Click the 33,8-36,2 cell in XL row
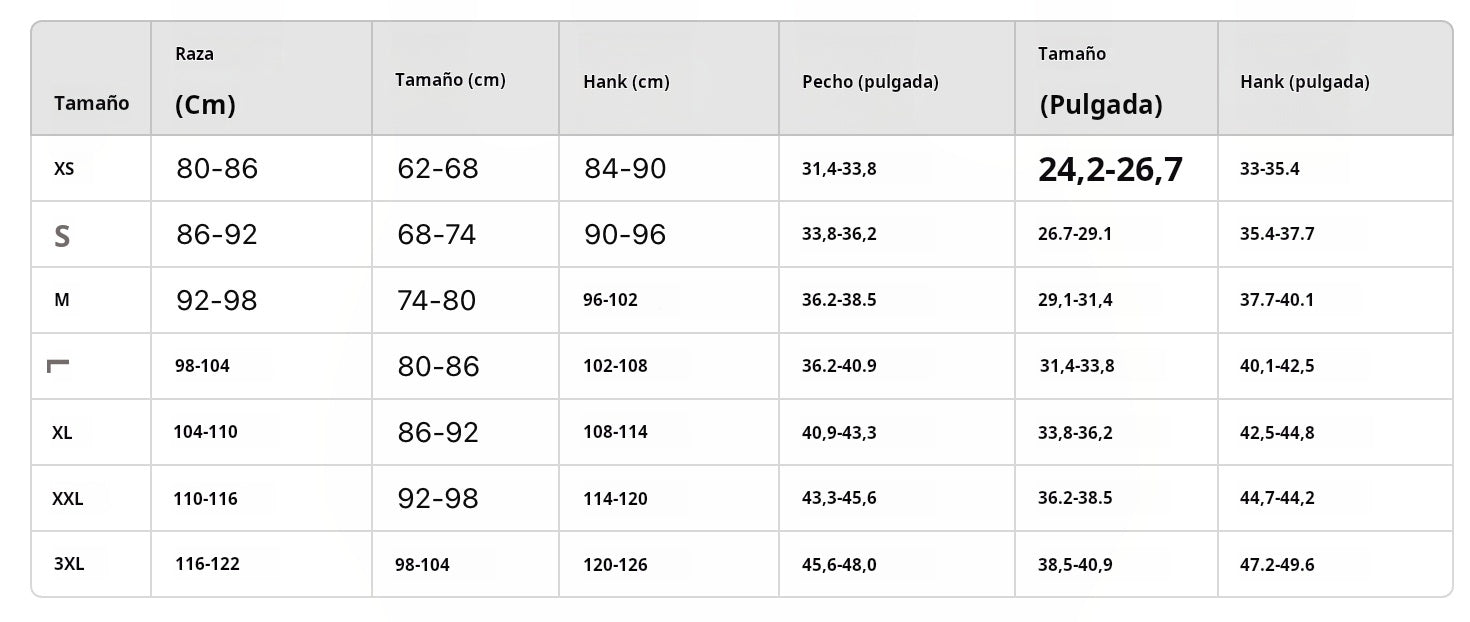 pyautogui.click(x=1075, y=433)
